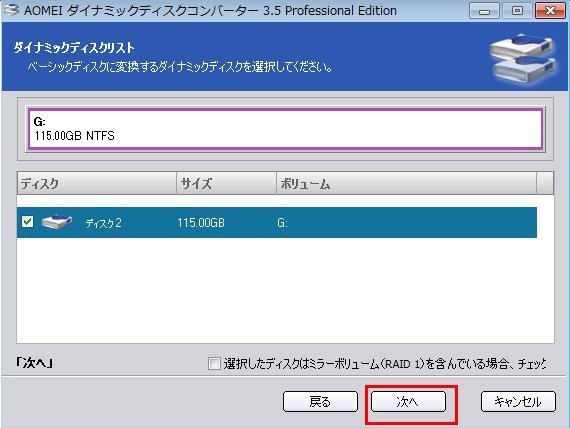Close the AOMEI converter window
The height and width of the screenshot is (428, 570).
click(550, 11)
